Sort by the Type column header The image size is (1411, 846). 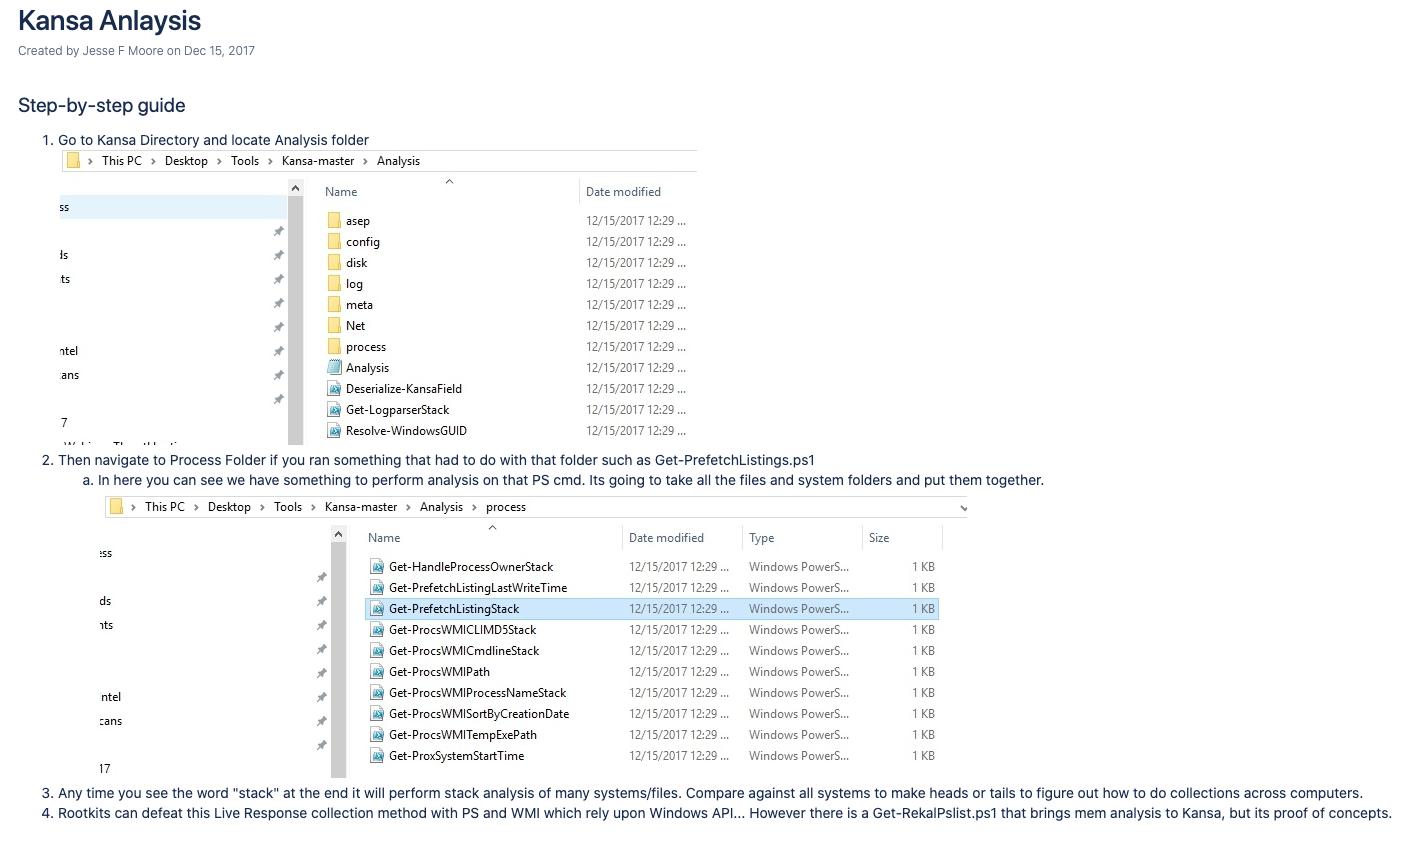[762, 538]
